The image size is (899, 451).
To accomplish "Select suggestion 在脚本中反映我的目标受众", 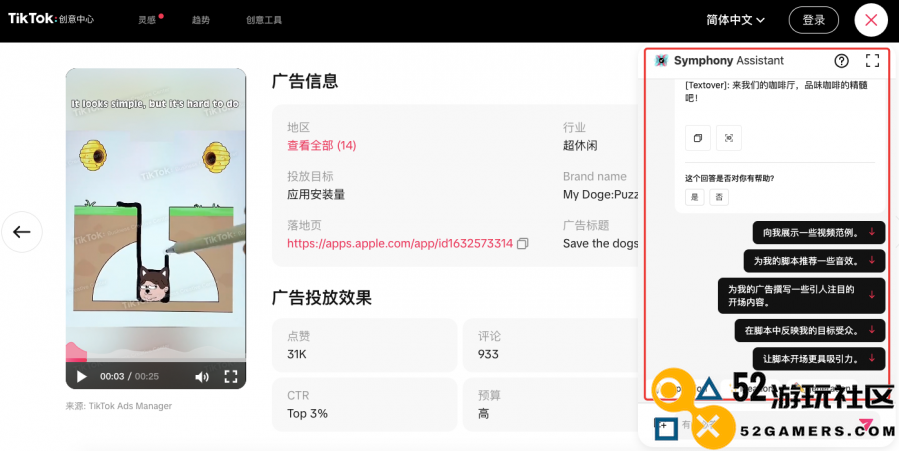I will click(810, 331).
